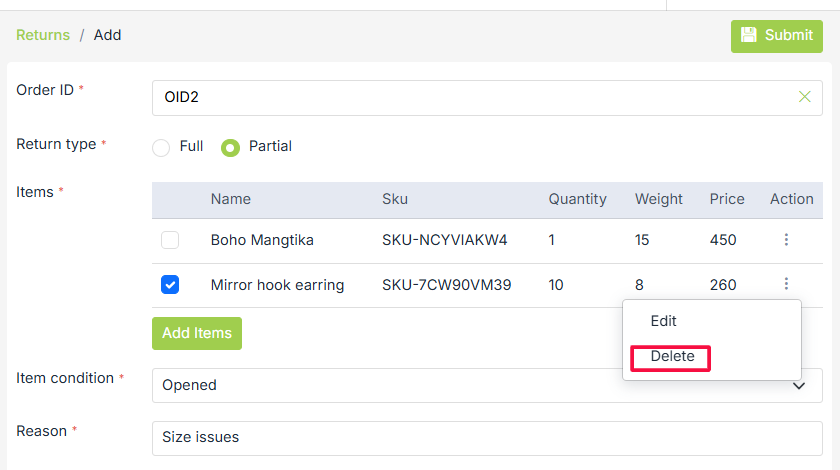The width and height of the screenshot is (840, 470).
Task: Go to the Returns breadcrumb link
Action: 43,35
